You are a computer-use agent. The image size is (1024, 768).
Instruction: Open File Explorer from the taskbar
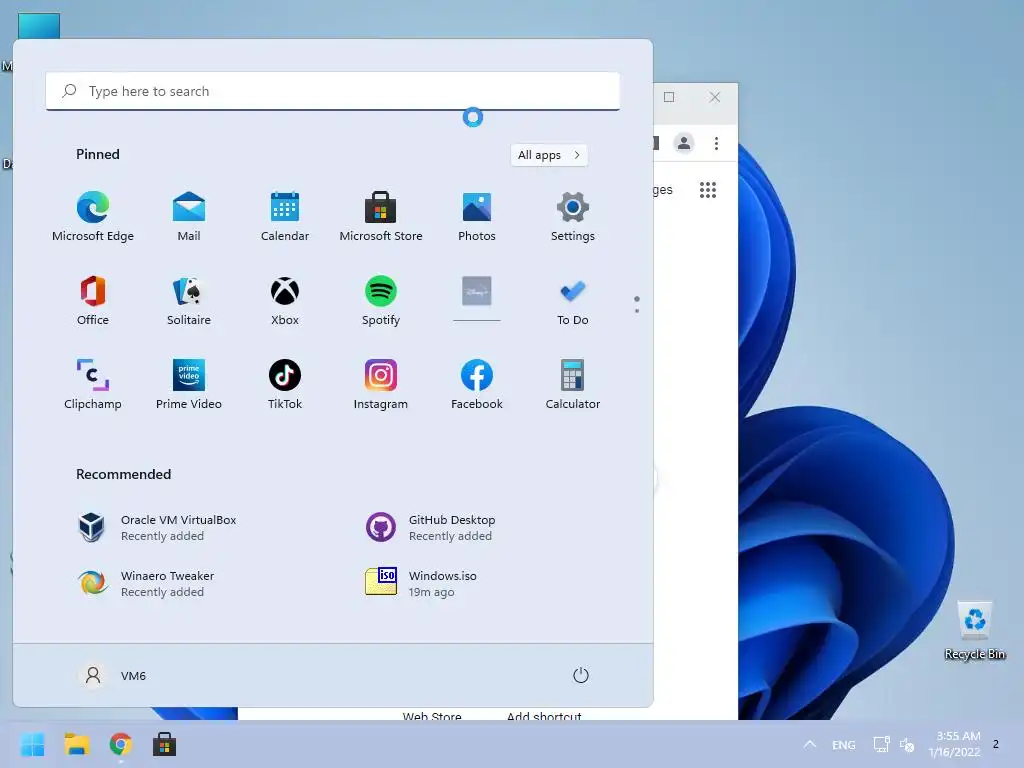[76, 744]
